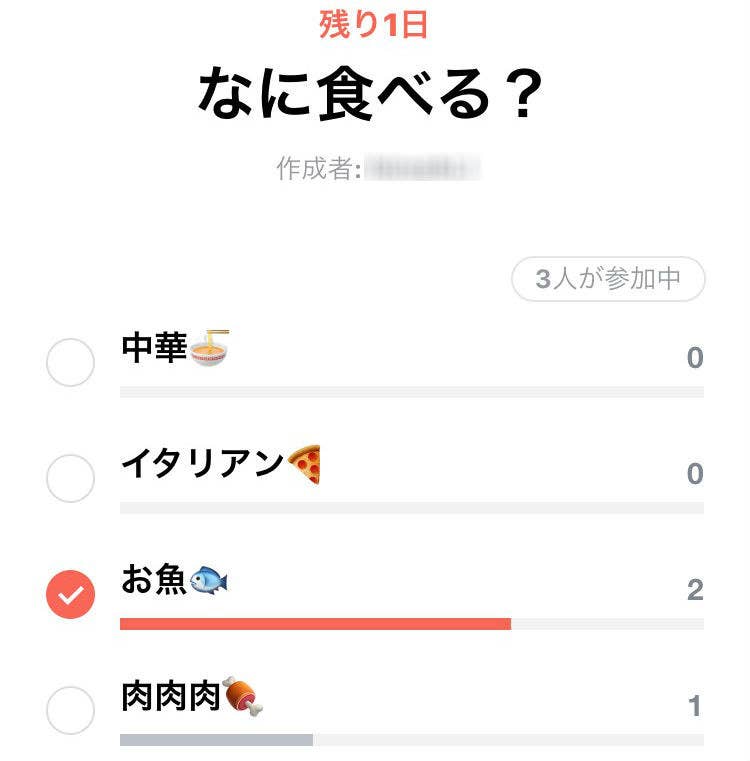Open the 3人が参加中 participants list

pyautogui.click(x=608, y=280)
